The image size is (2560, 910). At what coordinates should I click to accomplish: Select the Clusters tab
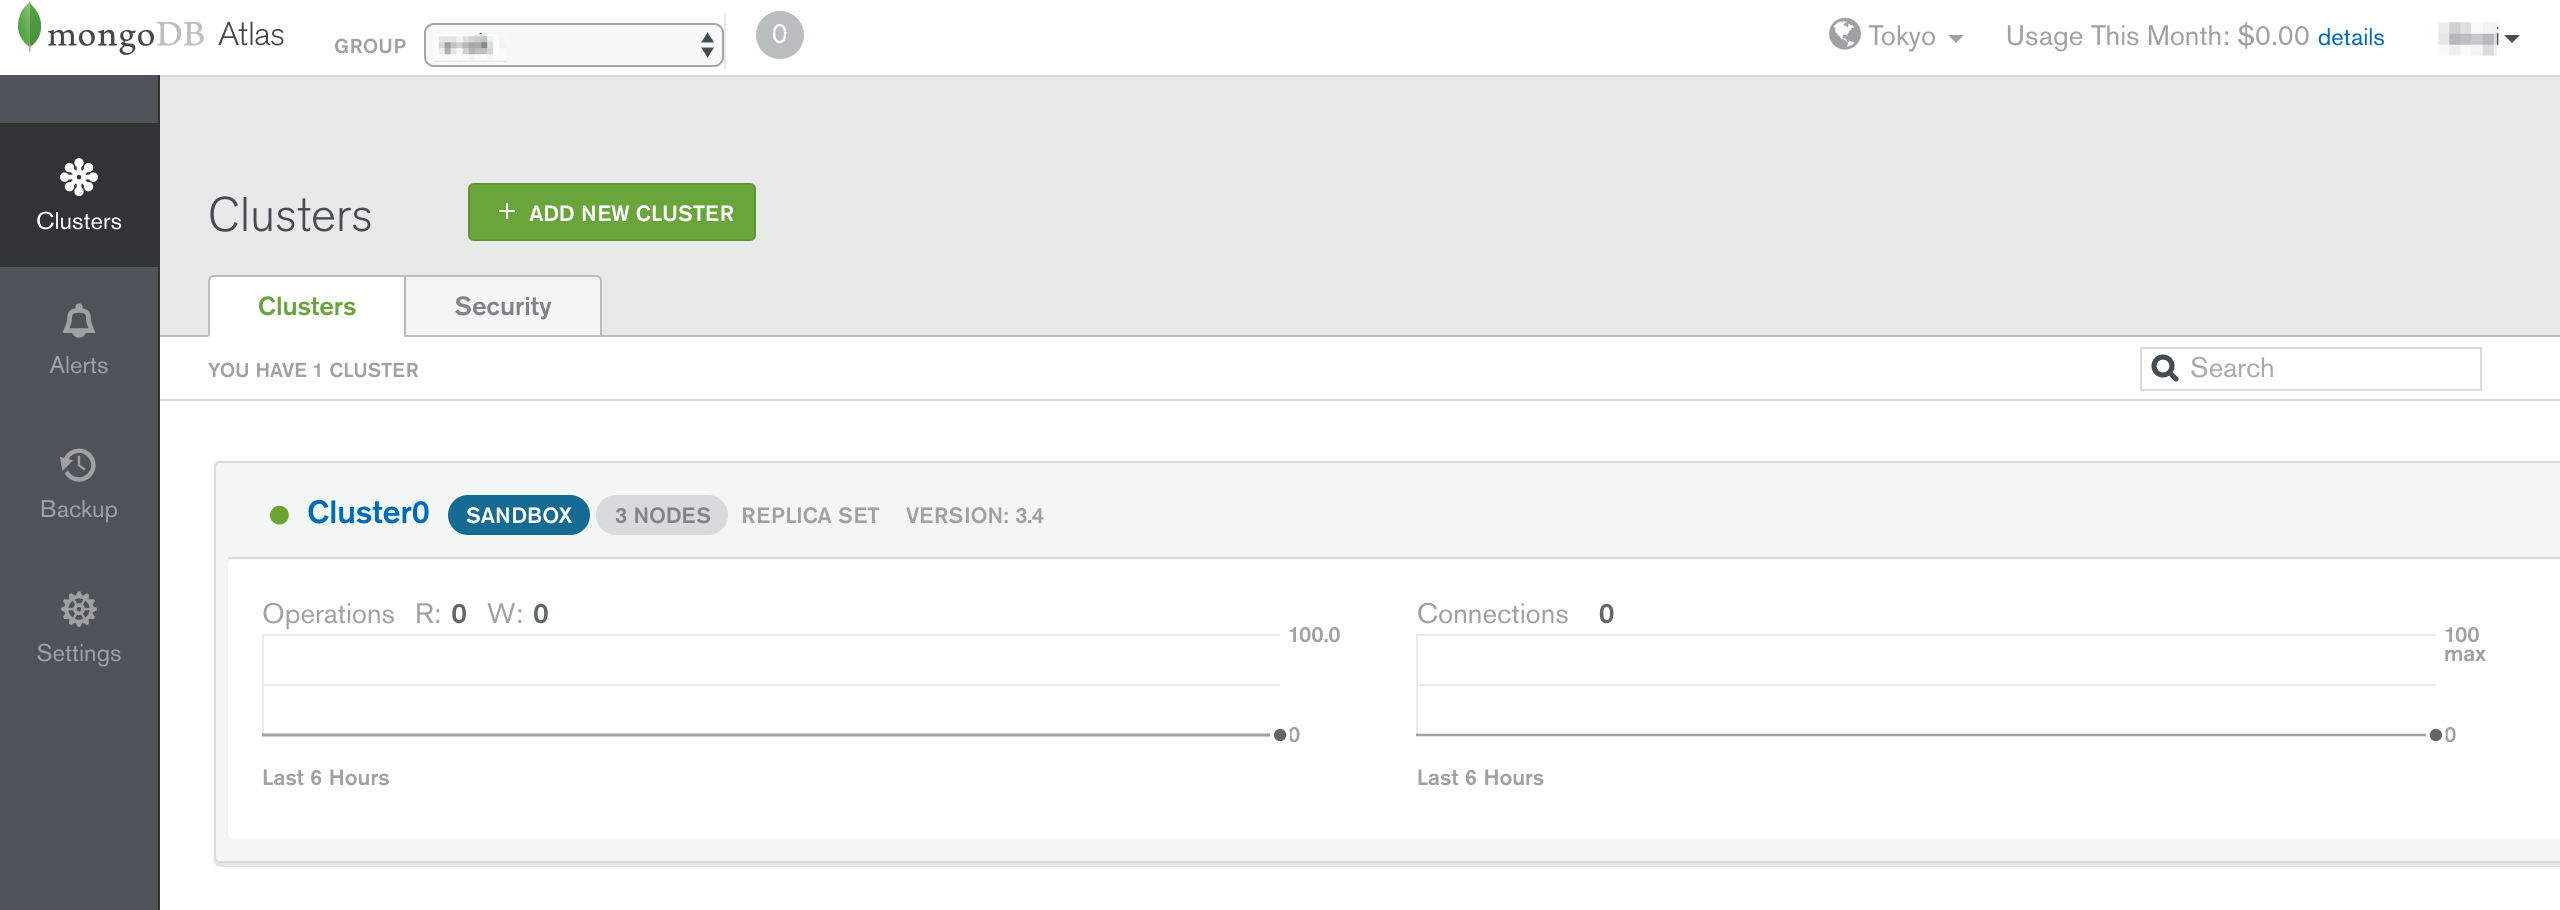point(306,307)
